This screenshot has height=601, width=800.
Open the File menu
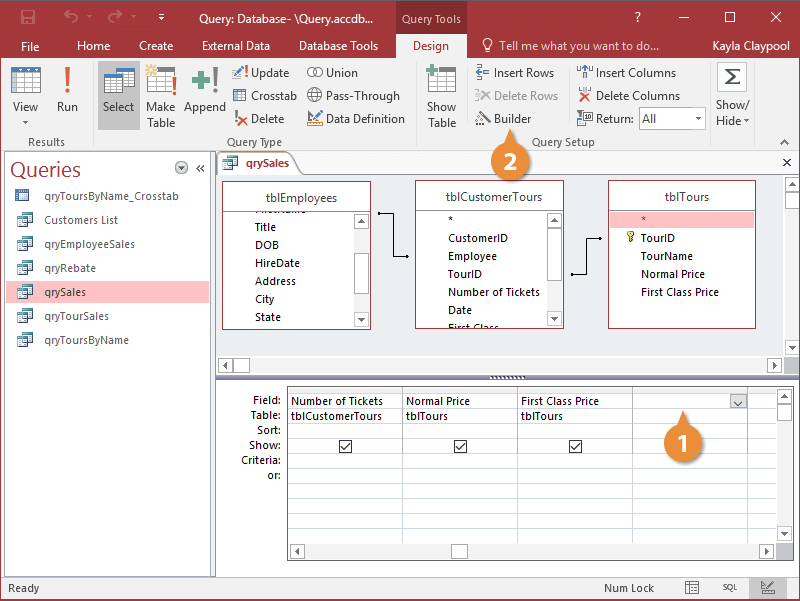coord(30,46)
